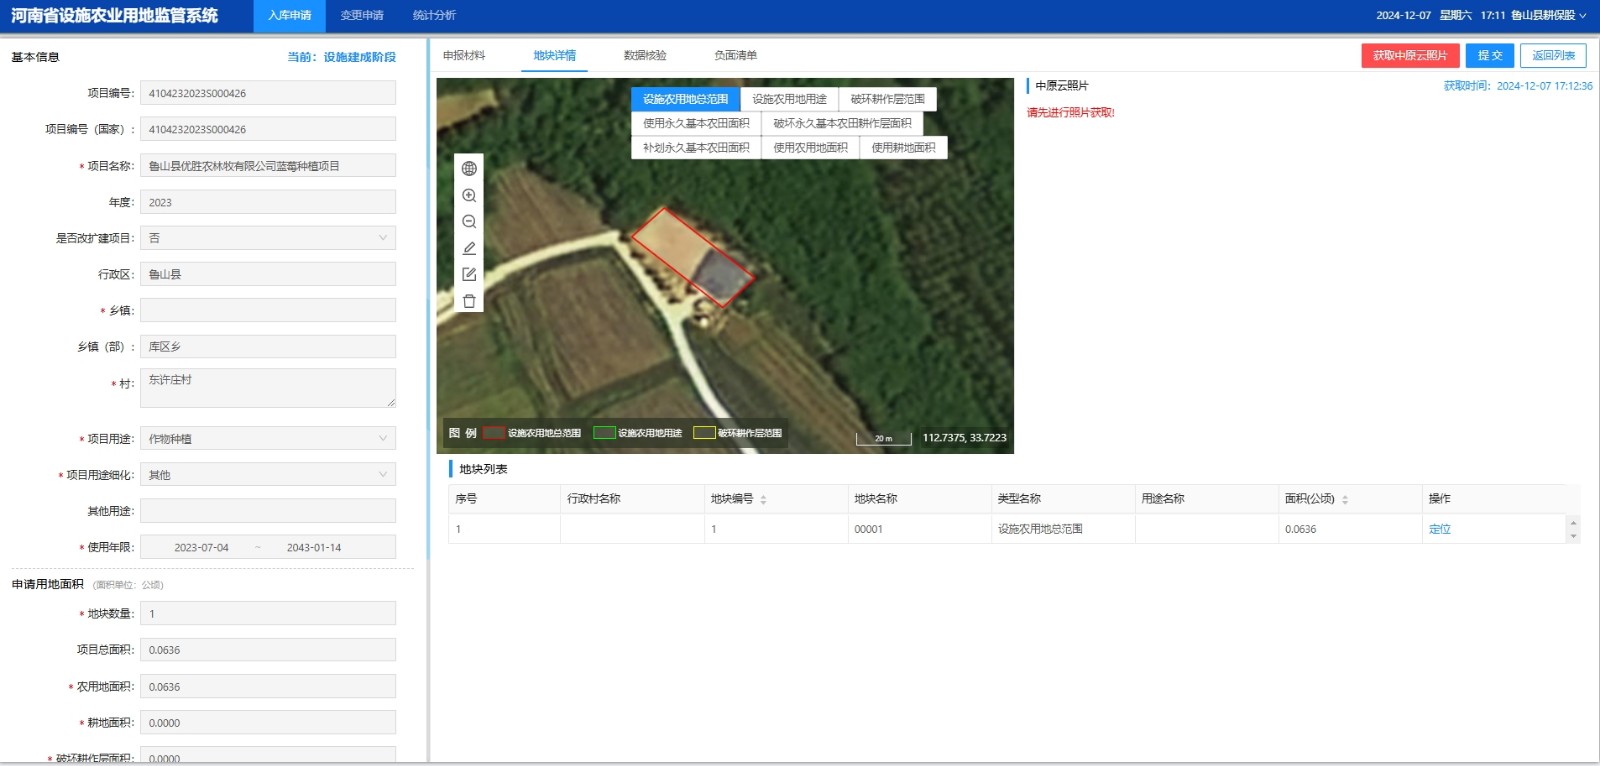Click red legend swatch 设施农用地总范围
This screenshot has width=1600, height=766.
click(x=494, y=433)
